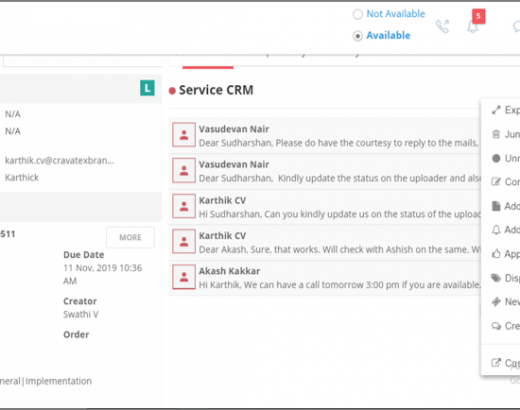Click the Order label
The width and height of the screenshot is (520, 410).
pos(76,335)
